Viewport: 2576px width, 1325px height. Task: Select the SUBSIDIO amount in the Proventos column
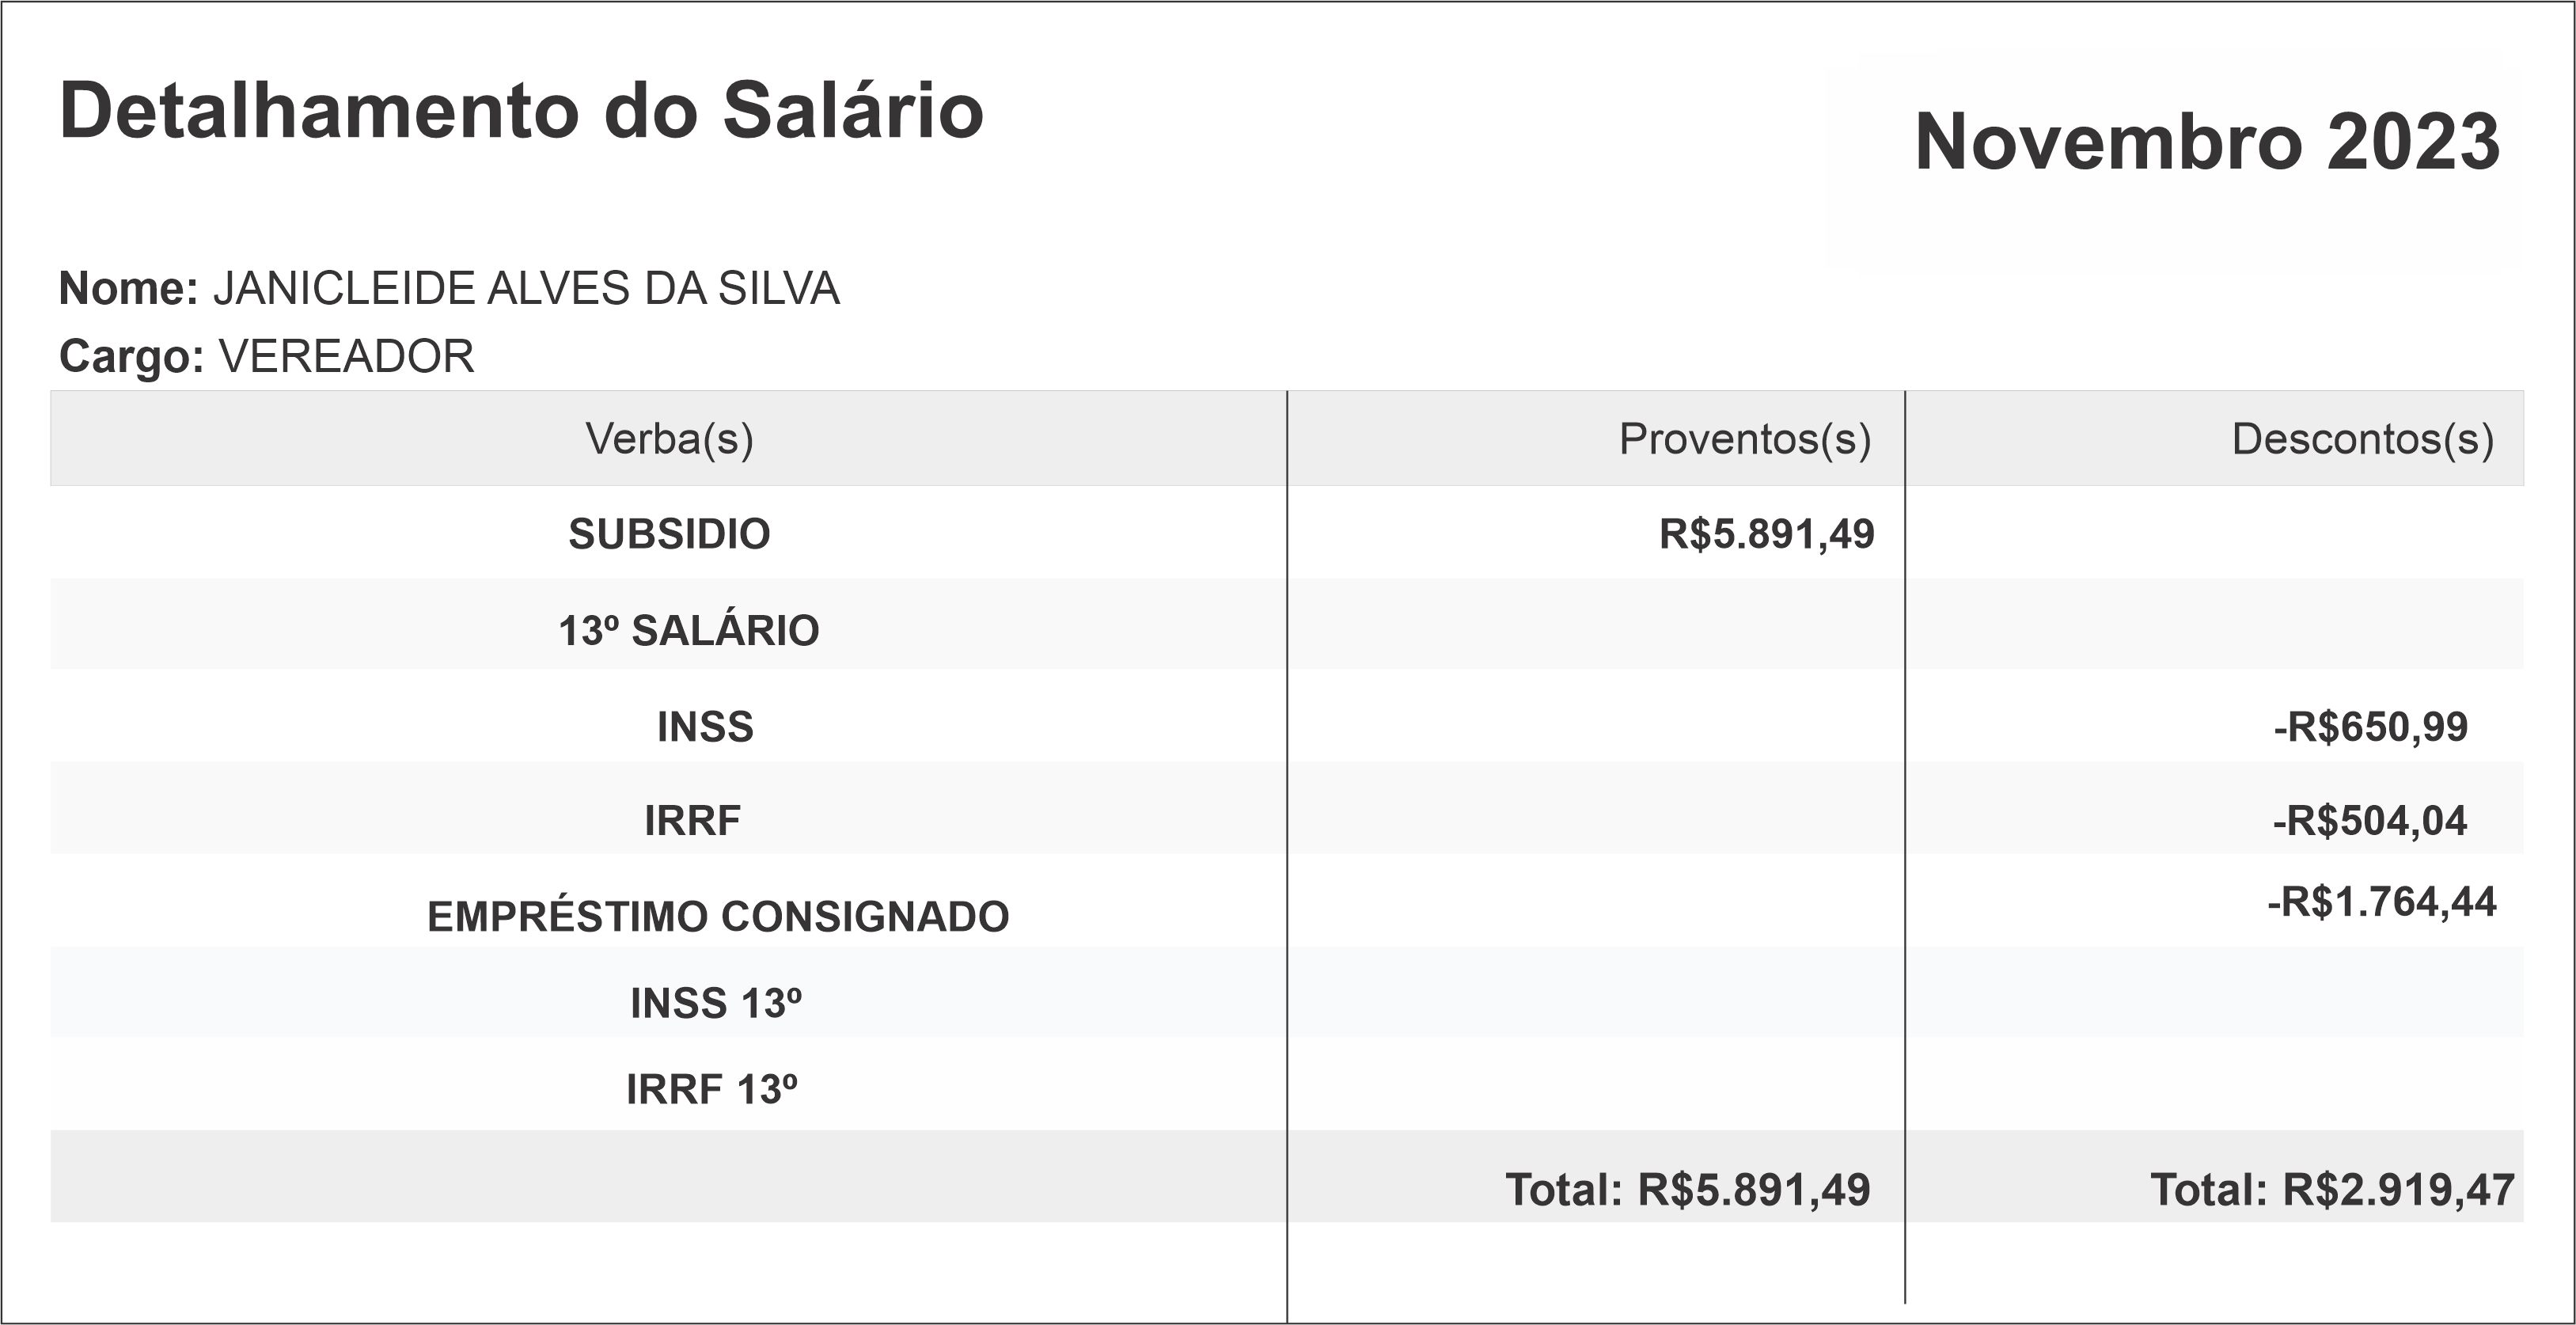click(x=1766, y=534)
